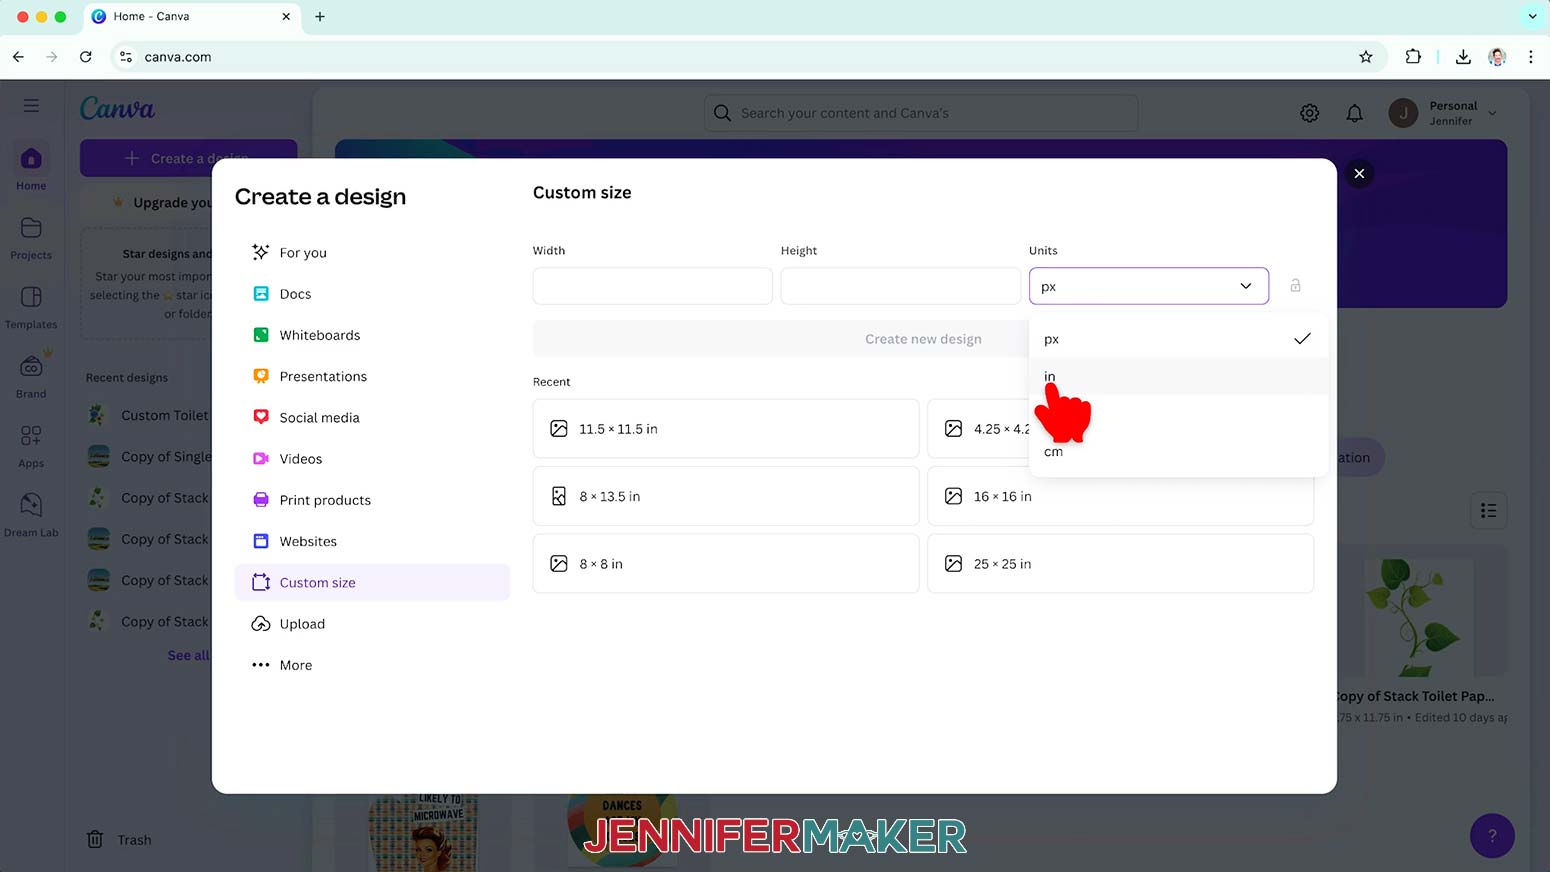This screenshot has height=872, width=1550.
Task: Select the Whiteboards category
Action: click(372, 335)
